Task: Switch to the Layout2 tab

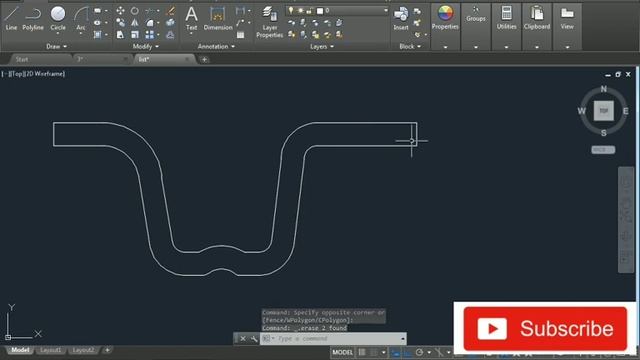Action: point(83,350)
